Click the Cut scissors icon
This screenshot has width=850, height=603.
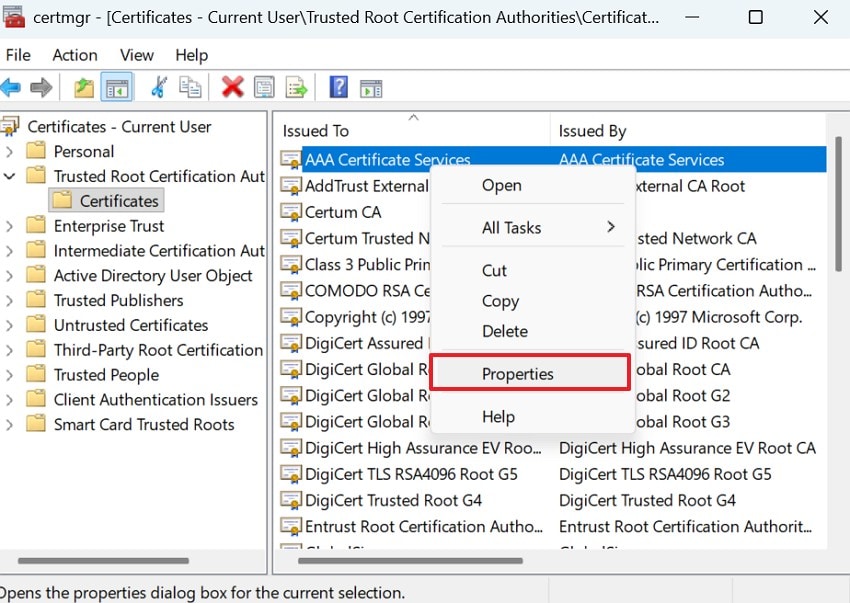[158, 87]
